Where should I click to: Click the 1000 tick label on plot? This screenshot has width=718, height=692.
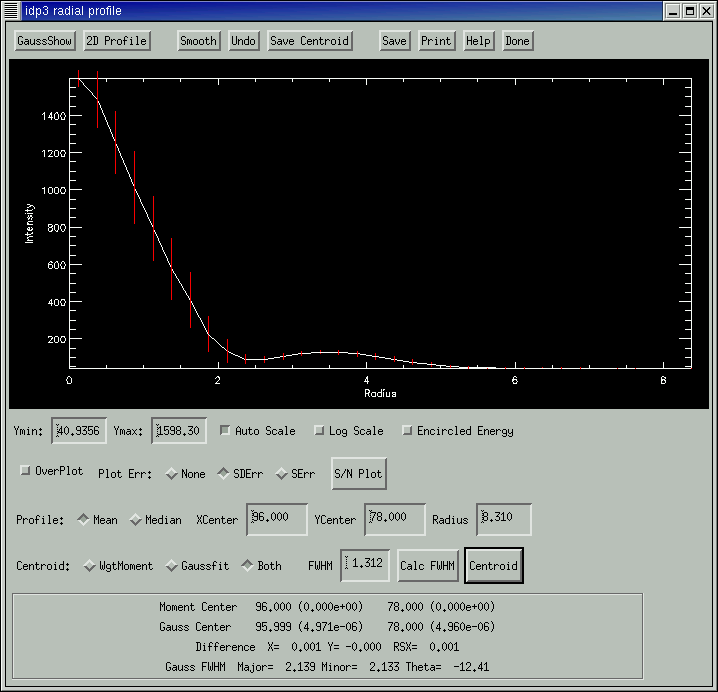[54, 190]
